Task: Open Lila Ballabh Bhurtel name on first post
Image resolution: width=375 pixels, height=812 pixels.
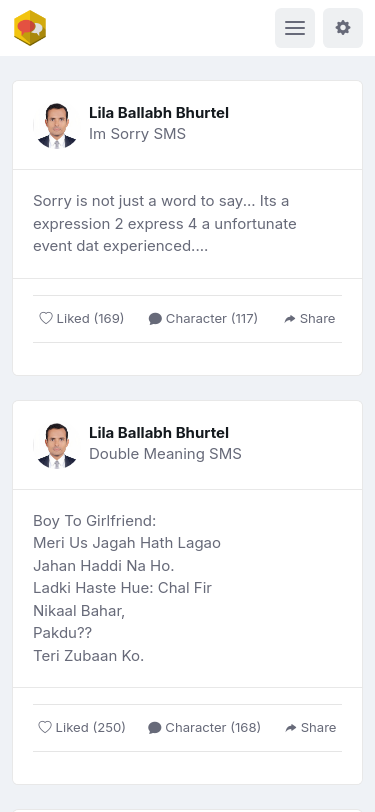Action: coord(158,112)
